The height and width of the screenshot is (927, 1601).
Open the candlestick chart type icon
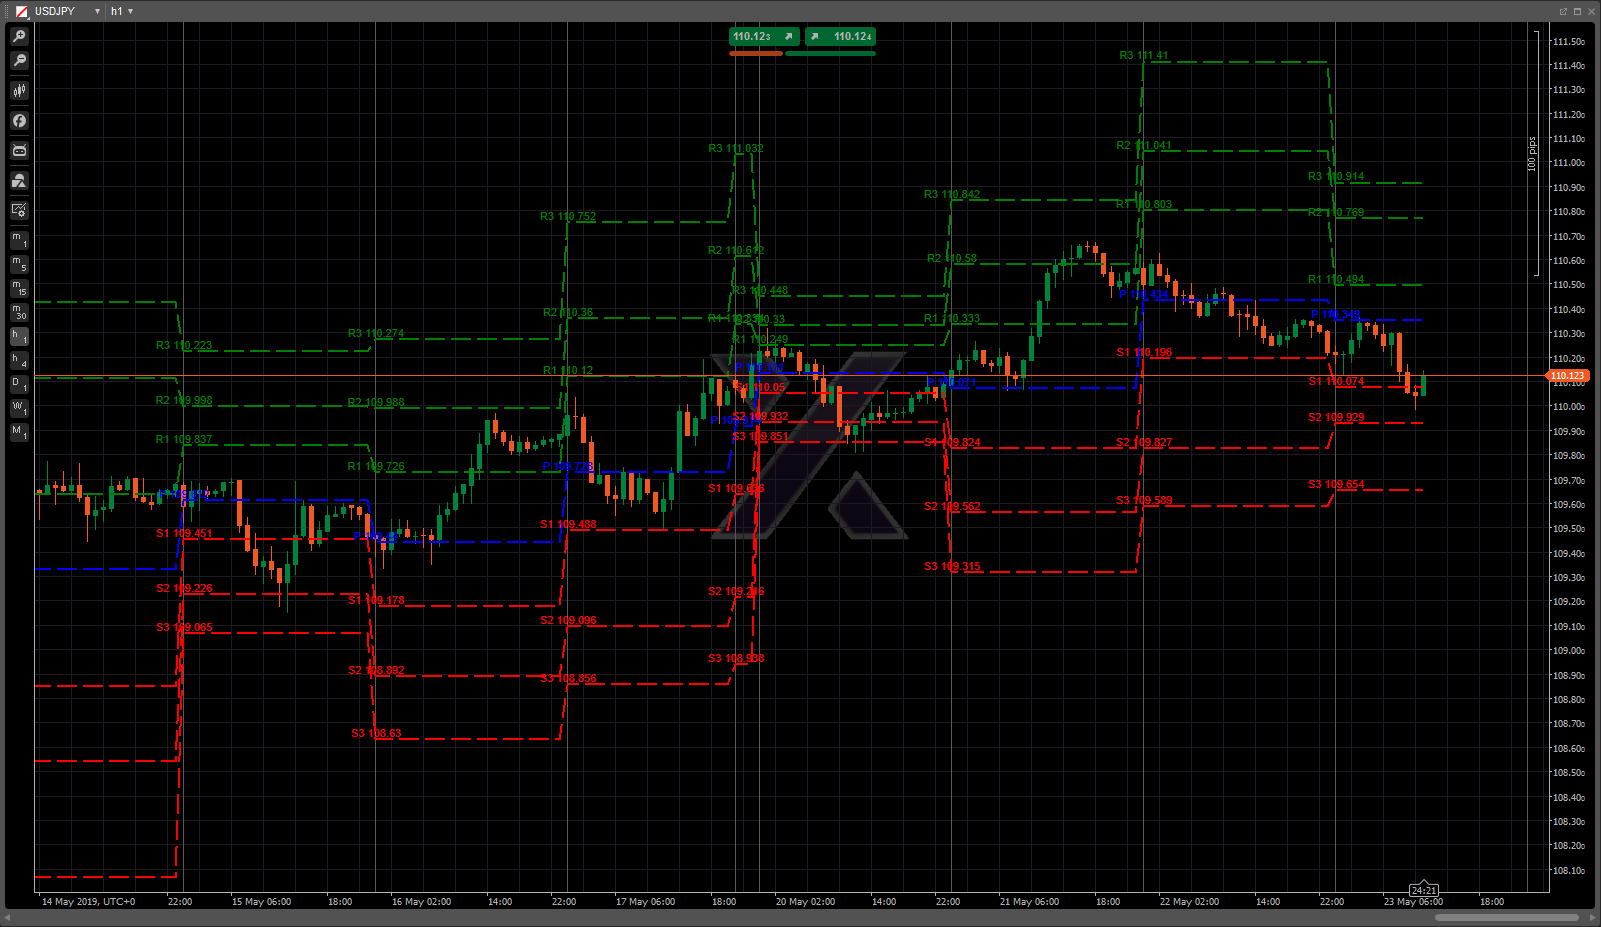pos(19,91)
